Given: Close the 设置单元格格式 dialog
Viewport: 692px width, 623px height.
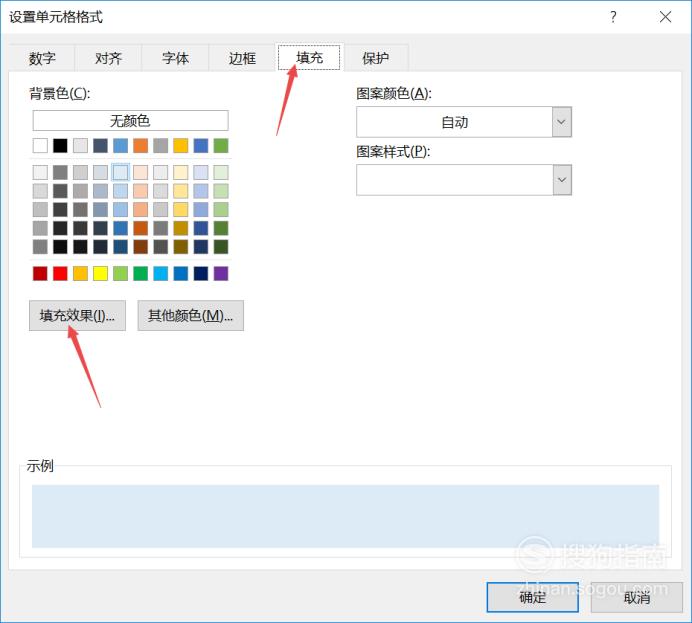Looking at the screenshot, I should point(665,17).
